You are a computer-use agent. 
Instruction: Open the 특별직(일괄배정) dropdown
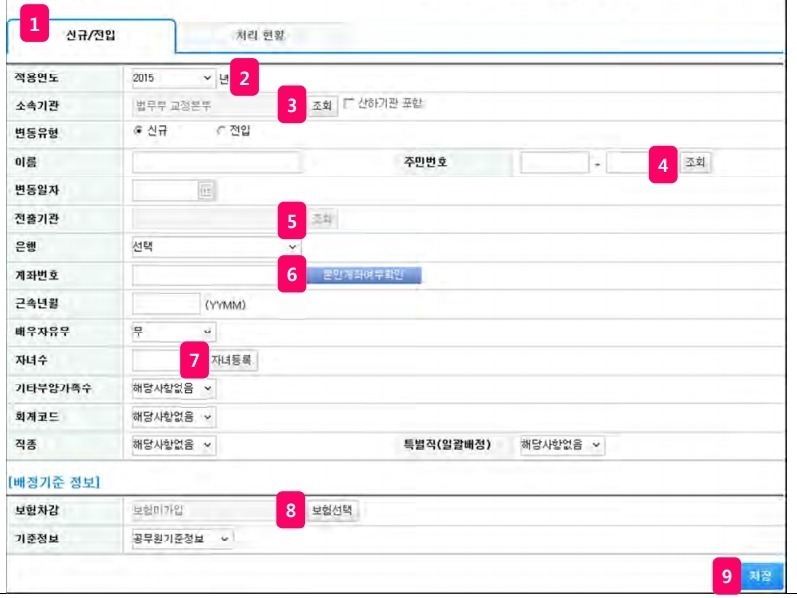tap(562, 445)
